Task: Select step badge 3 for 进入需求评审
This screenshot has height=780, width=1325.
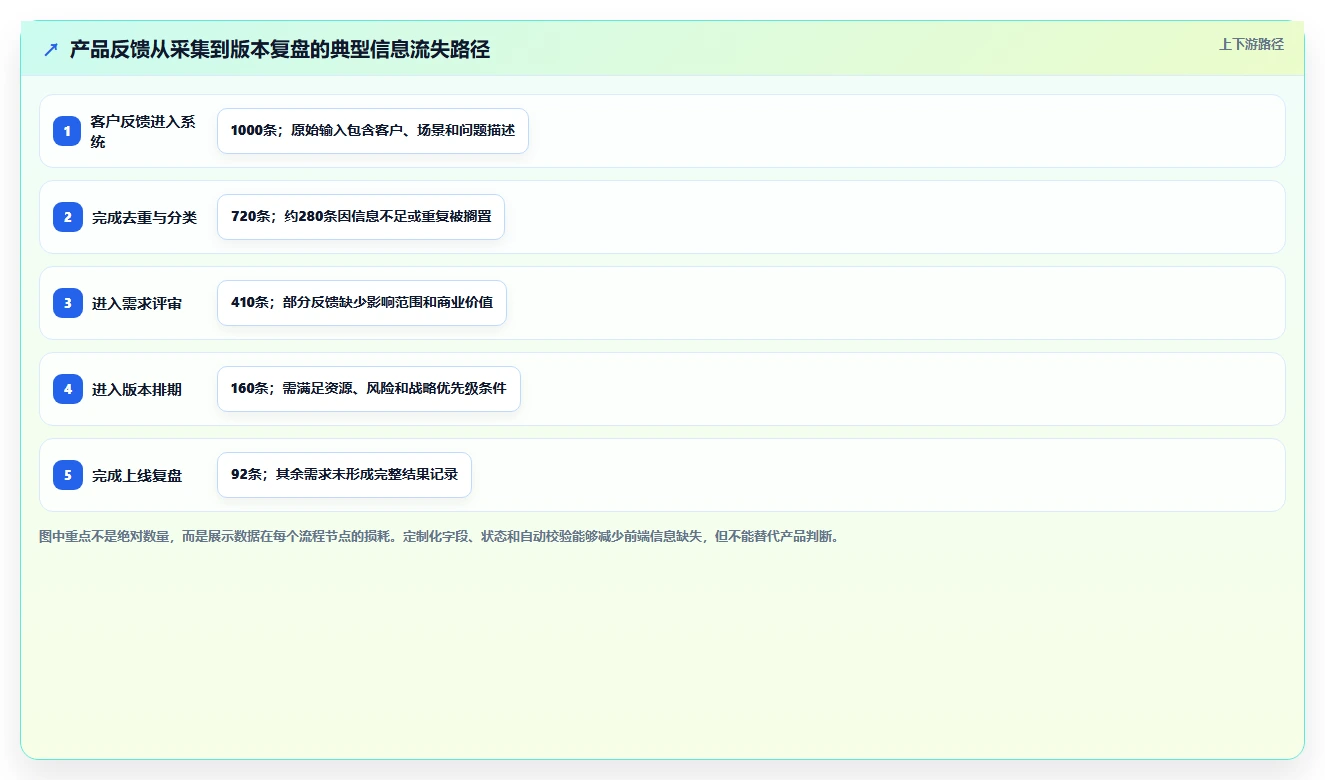Action: click(x=67, y=303)
